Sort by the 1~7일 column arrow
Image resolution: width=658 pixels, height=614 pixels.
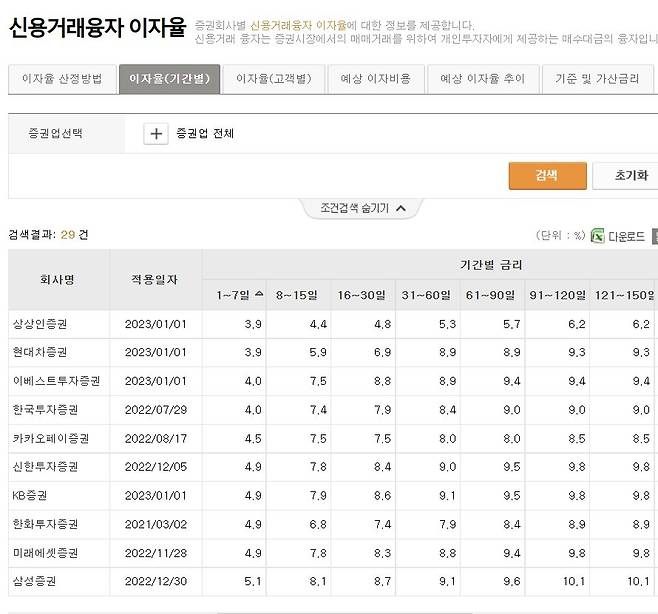point(259,294)
